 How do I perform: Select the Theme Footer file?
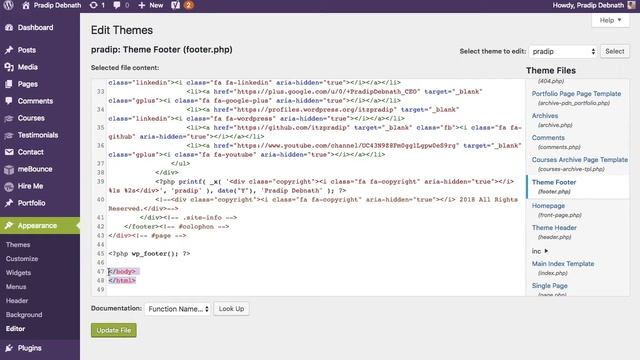pyautogui.click(x=554, y=182)
